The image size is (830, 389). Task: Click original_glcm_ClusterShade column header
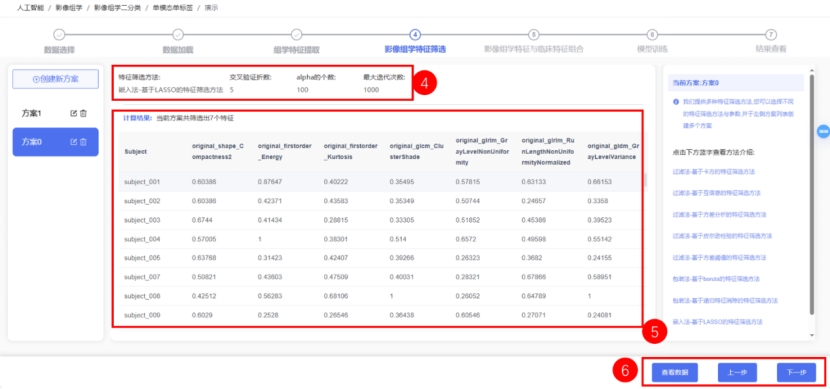(417, 151)
